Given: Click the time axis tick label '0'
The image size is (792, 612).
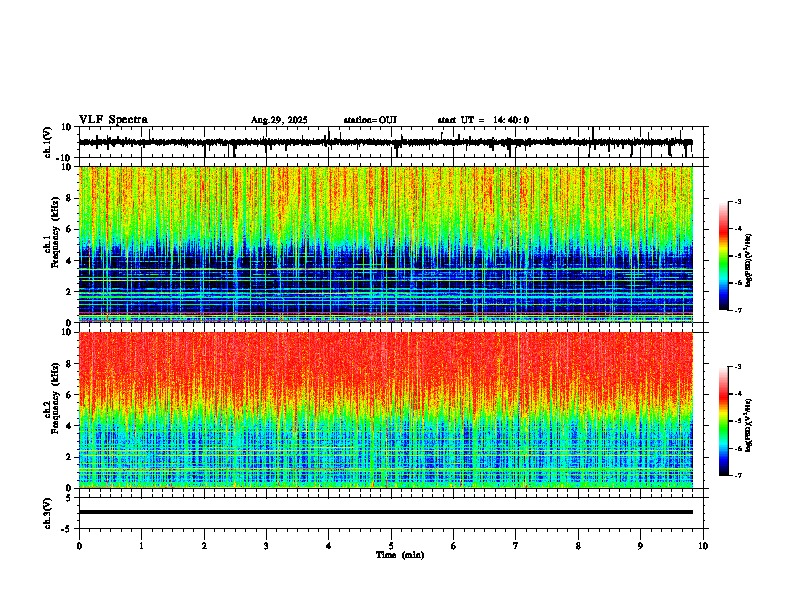Looking at the screenshot, I should point(79,546).
